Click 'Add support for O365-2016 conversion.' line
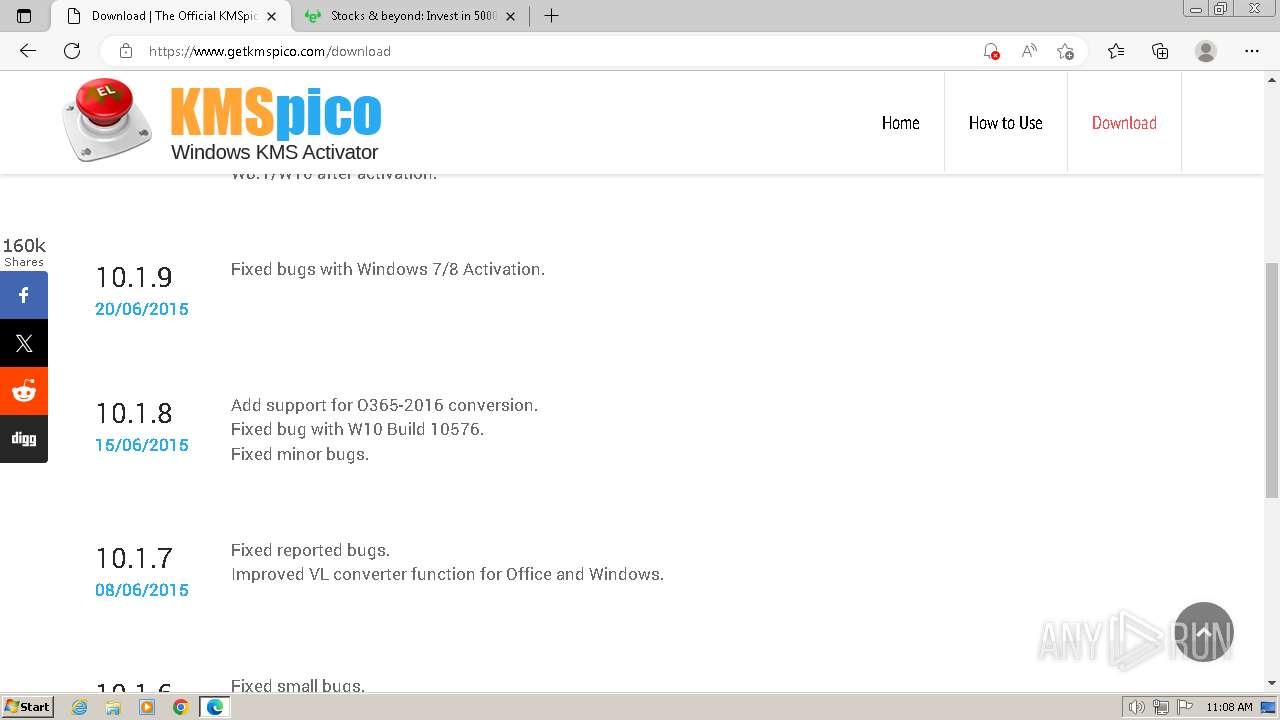1280x720 pixels. [x=384, y=405]
